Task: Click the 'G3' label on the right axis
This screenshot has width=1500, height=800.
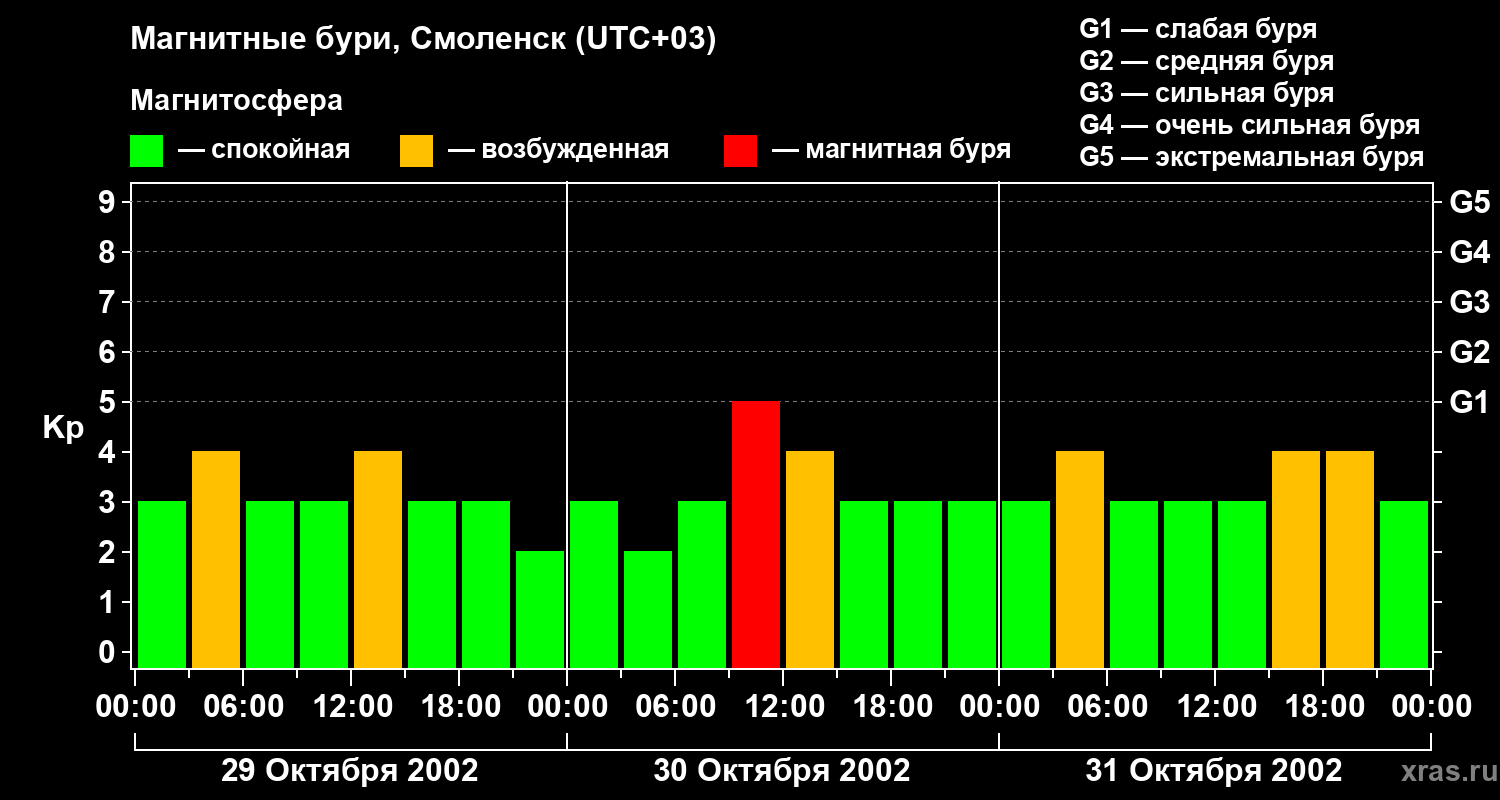Action: pos(1469,302)
